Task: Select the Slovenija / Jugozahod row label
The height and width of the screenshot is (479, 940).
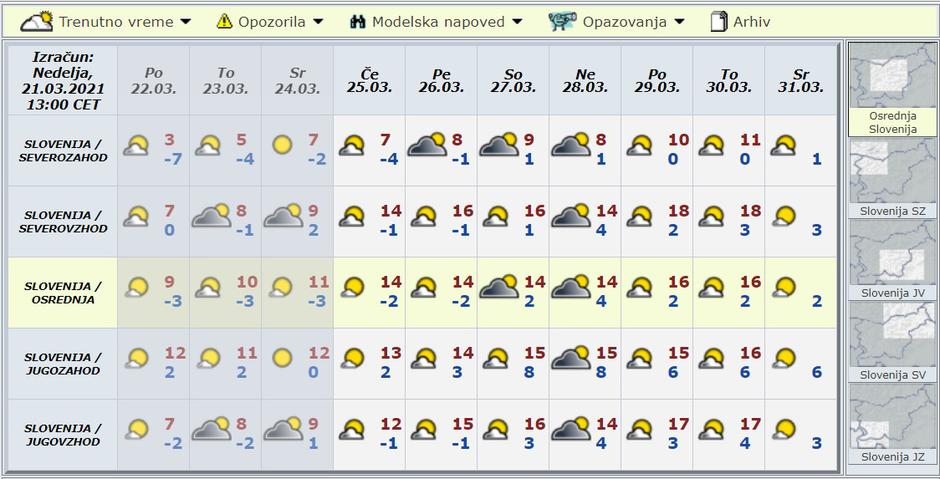Action: 62,364
